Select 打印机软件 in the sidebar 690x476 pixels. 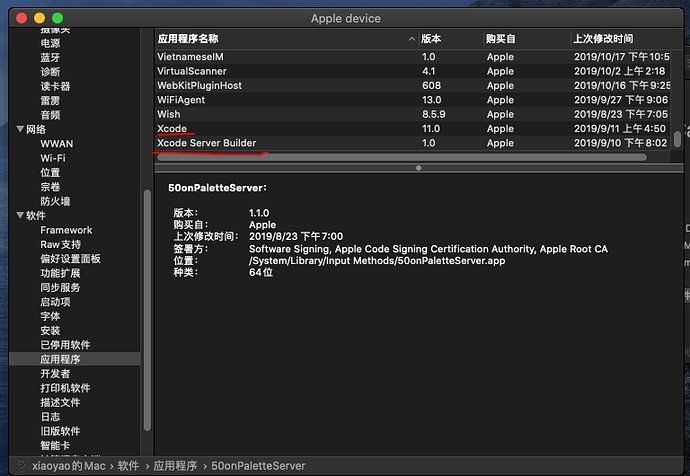(66, 388)
